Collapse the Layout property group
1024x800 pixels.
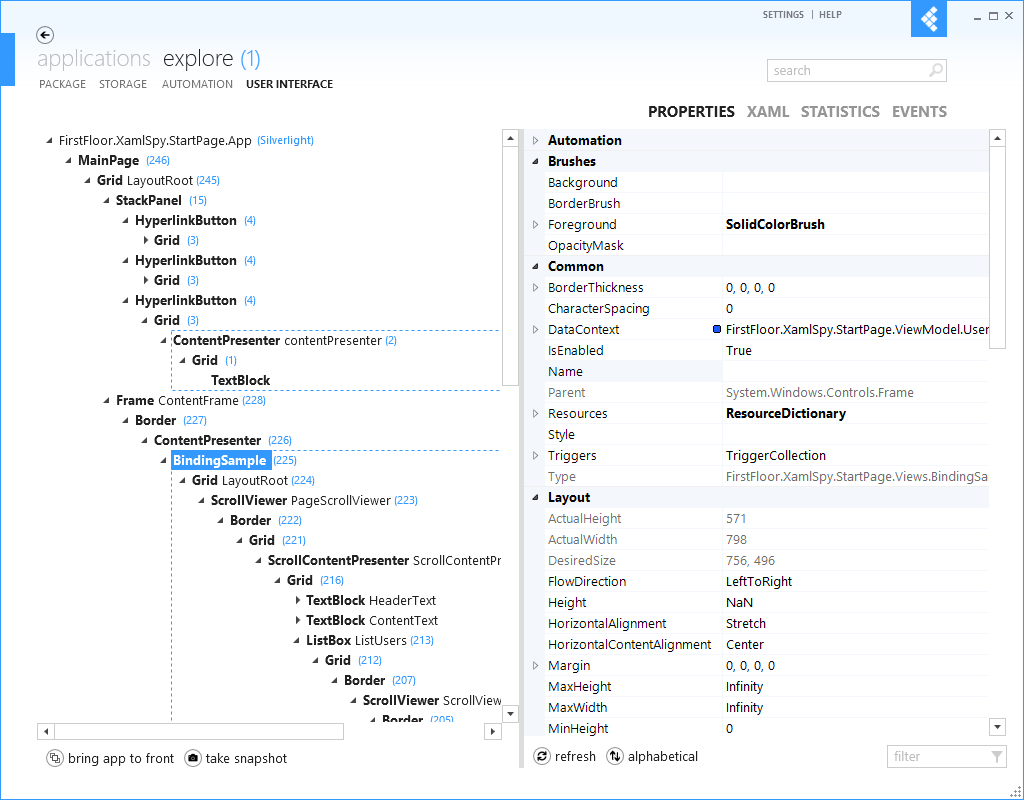click(536, 498)
